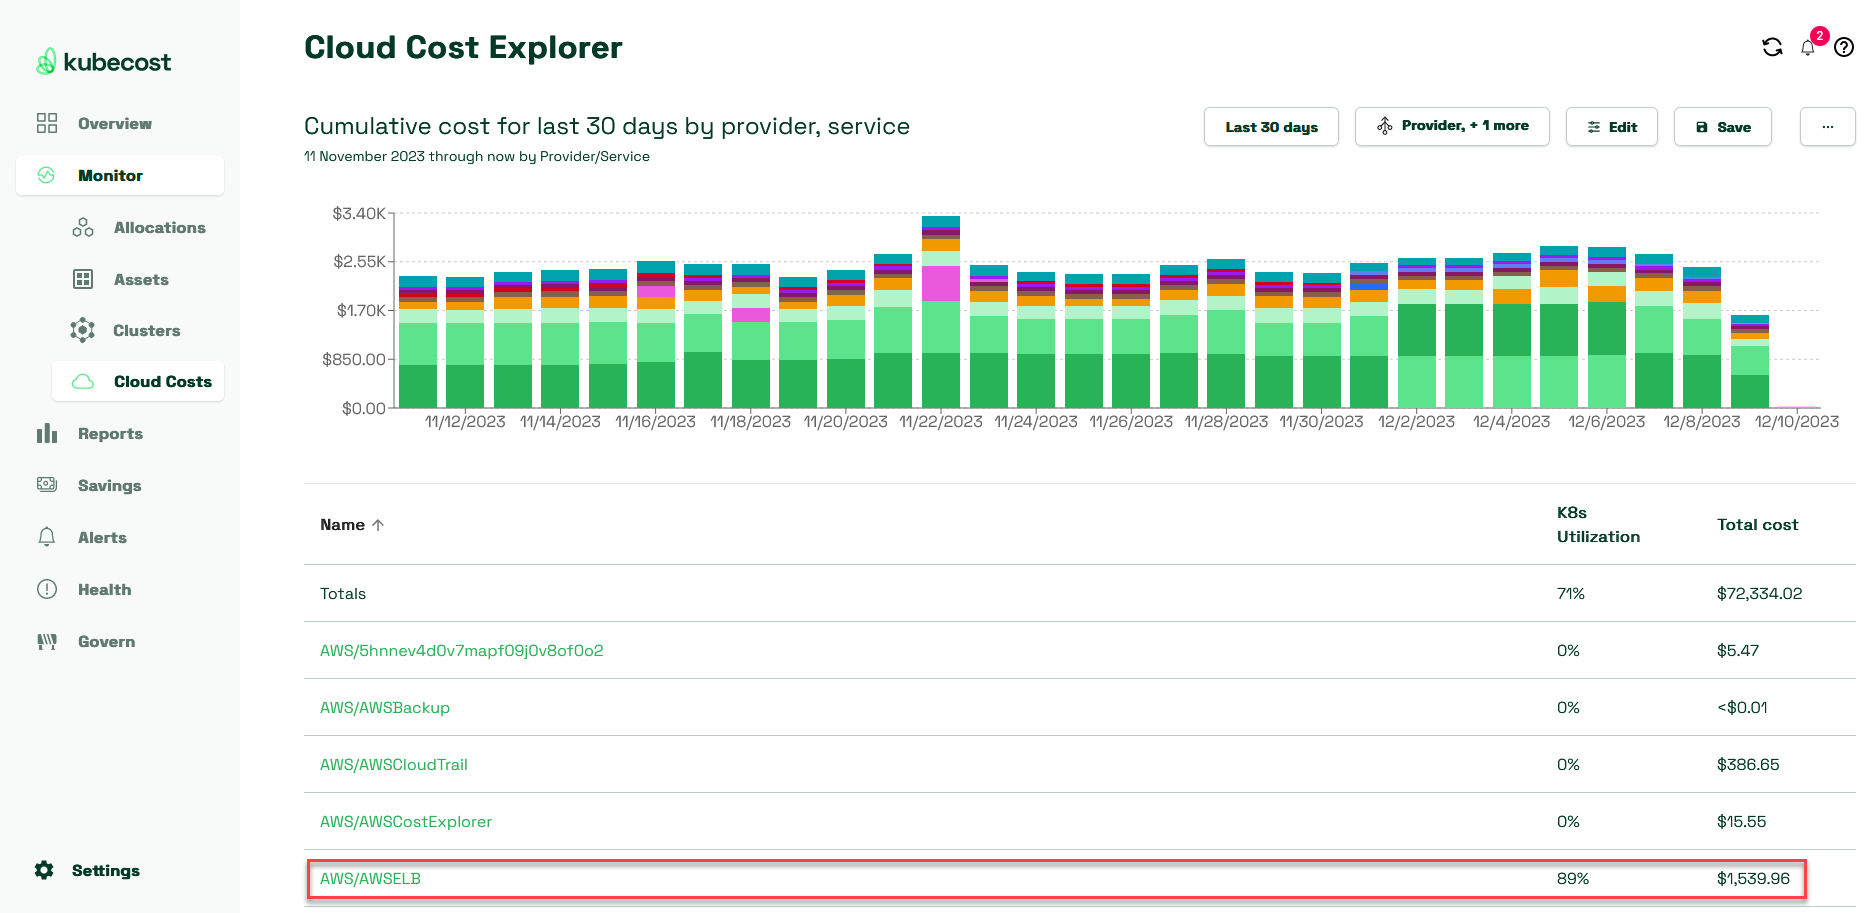The image size is (1875, 913).
Task: Open Alerts page
Action: (x=102, y=537)
